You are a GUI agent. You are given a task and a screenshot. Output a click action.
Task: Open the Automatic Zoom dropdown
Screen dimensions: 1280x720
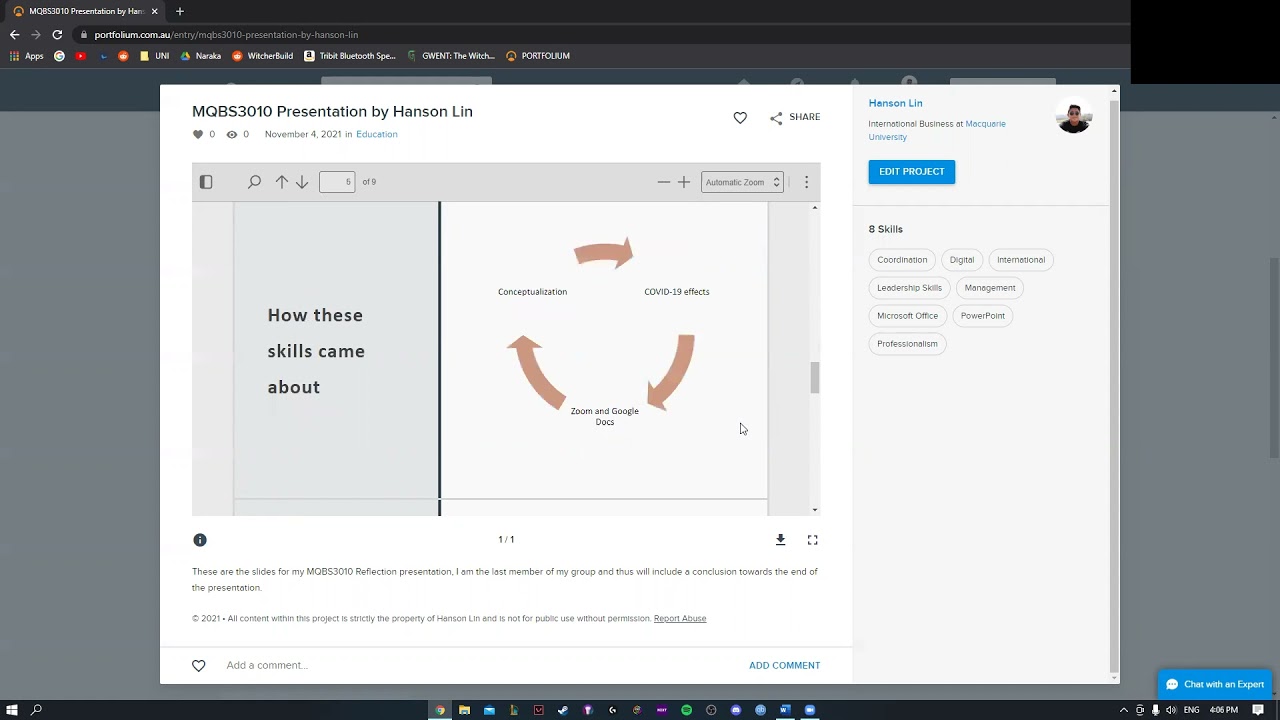(742, 182)
